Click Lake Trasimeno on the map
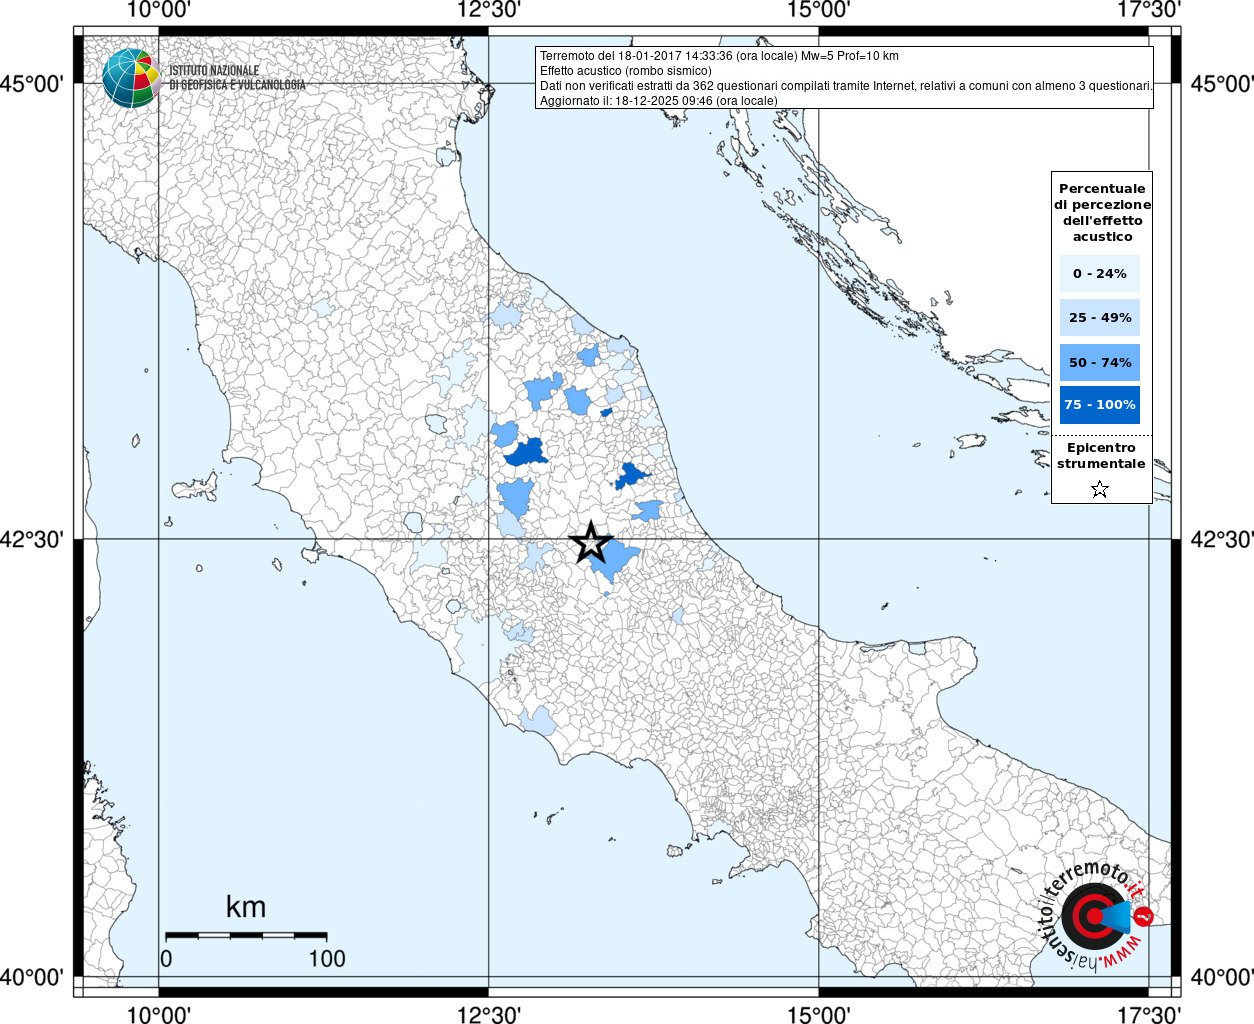 click(437, 424)
